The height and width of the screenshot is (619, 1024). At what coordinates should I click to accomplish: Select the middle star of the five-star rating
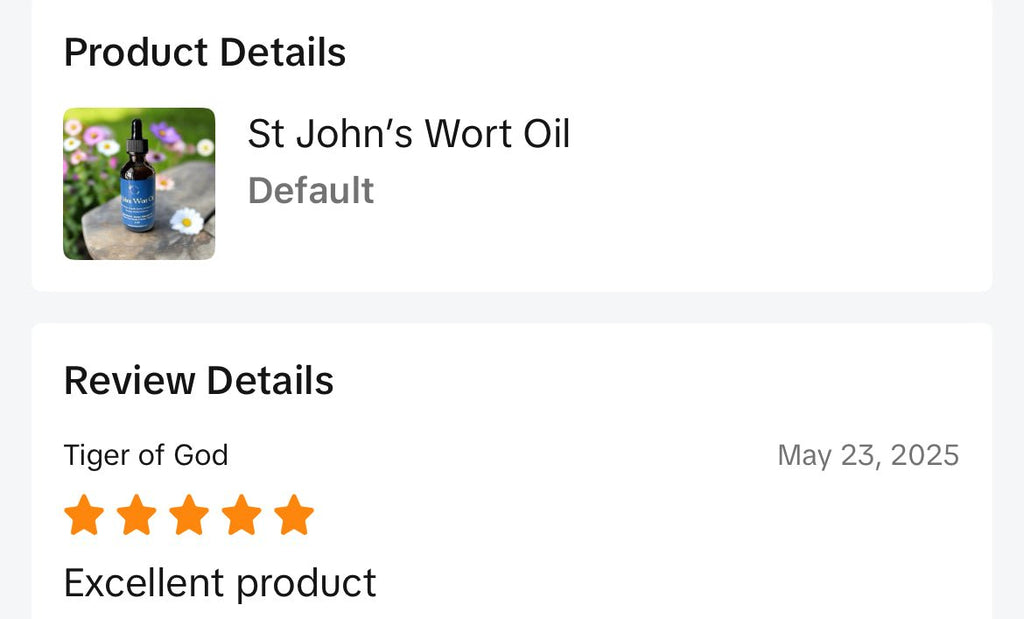188,515
